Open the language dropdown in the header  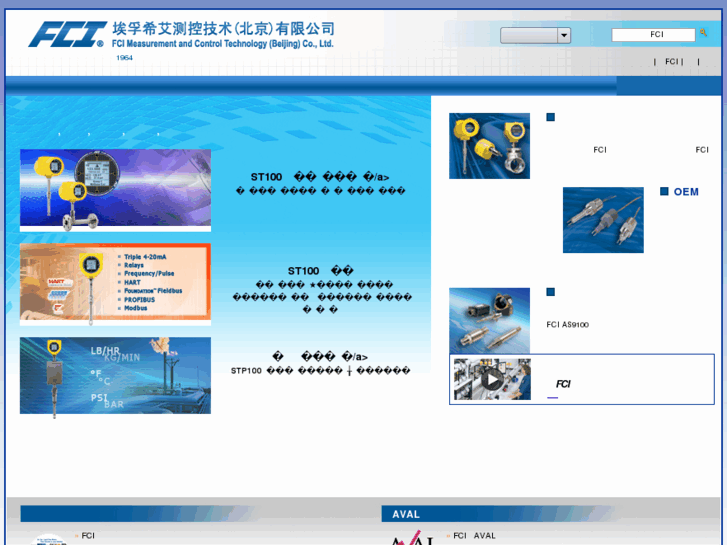pos(535,35)
